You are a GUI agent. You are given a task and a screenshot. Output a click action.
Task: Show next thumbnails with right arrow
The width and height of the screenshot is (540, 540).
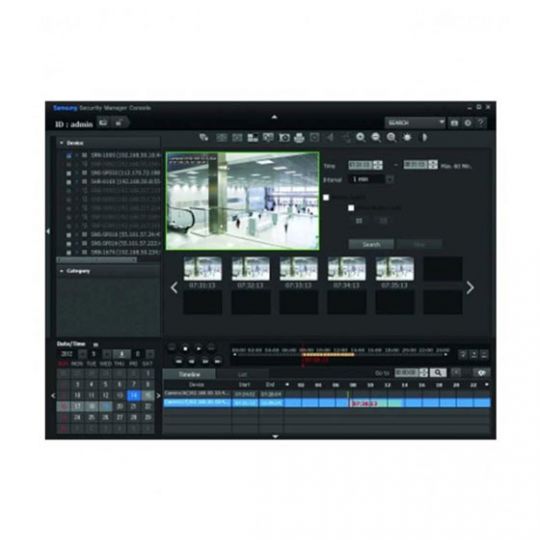(470, 288)
